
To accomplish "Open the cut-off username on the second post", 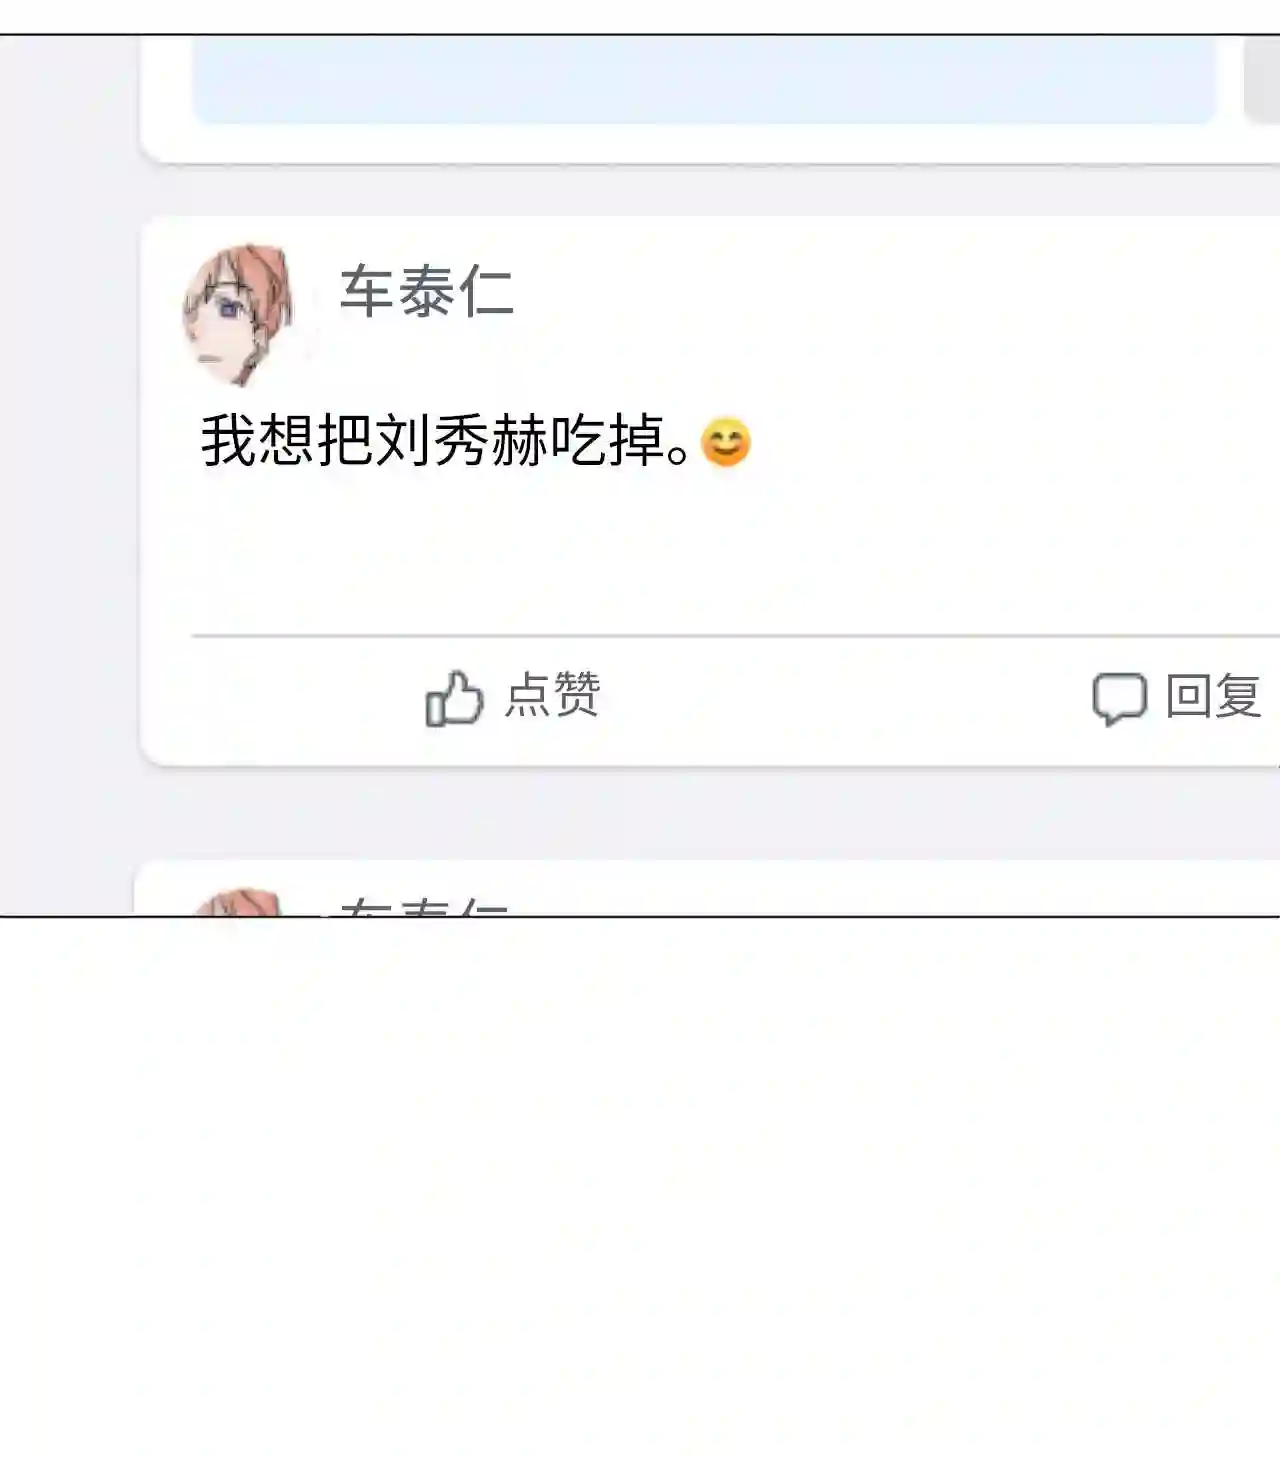I will tap(423, 906).
